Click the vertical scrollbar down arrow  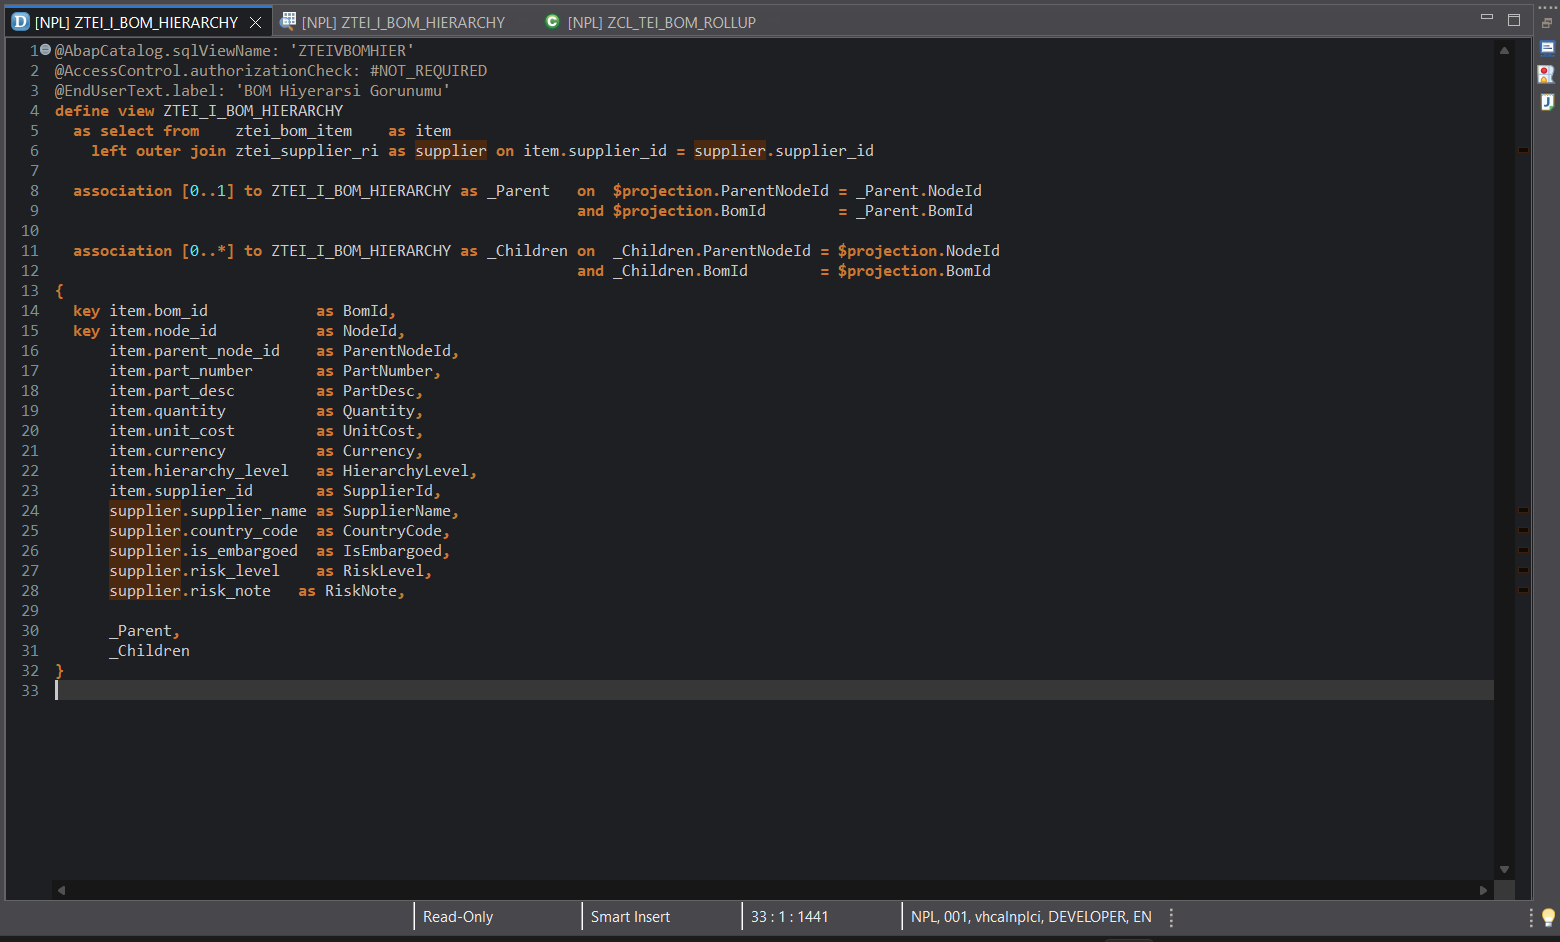(x=1504, y=870)
